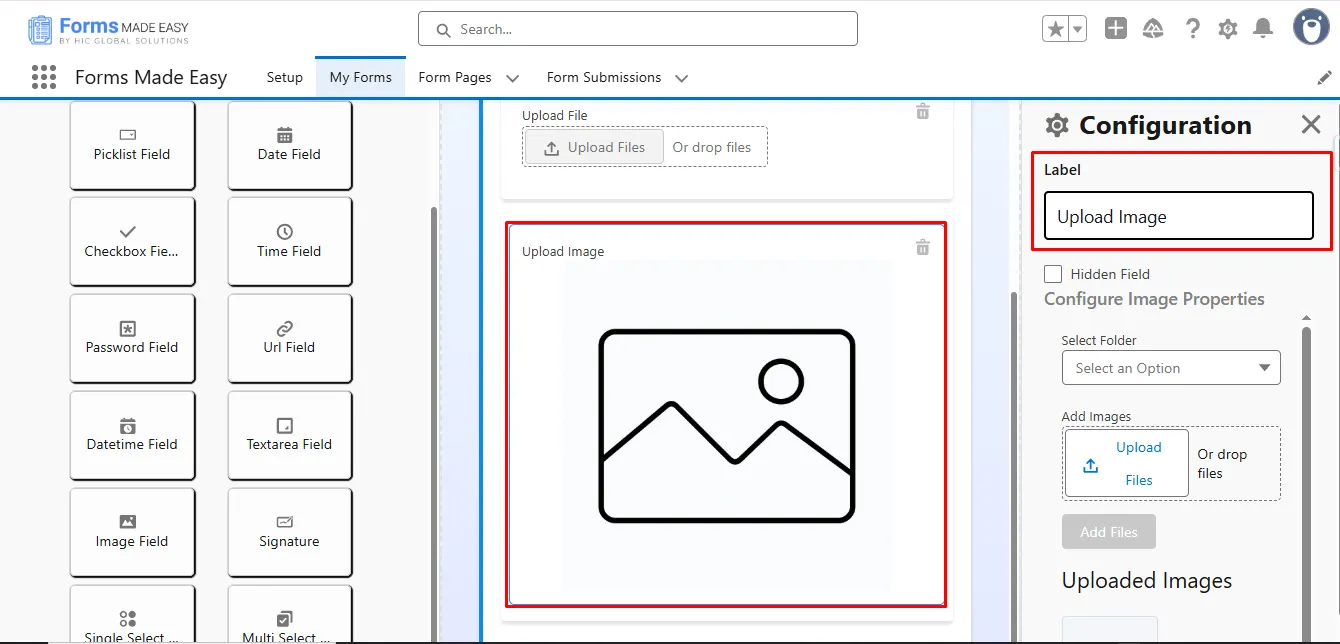Select the image placeholder in Upload Image field
1340x644 pixels.
pos(727,426)
